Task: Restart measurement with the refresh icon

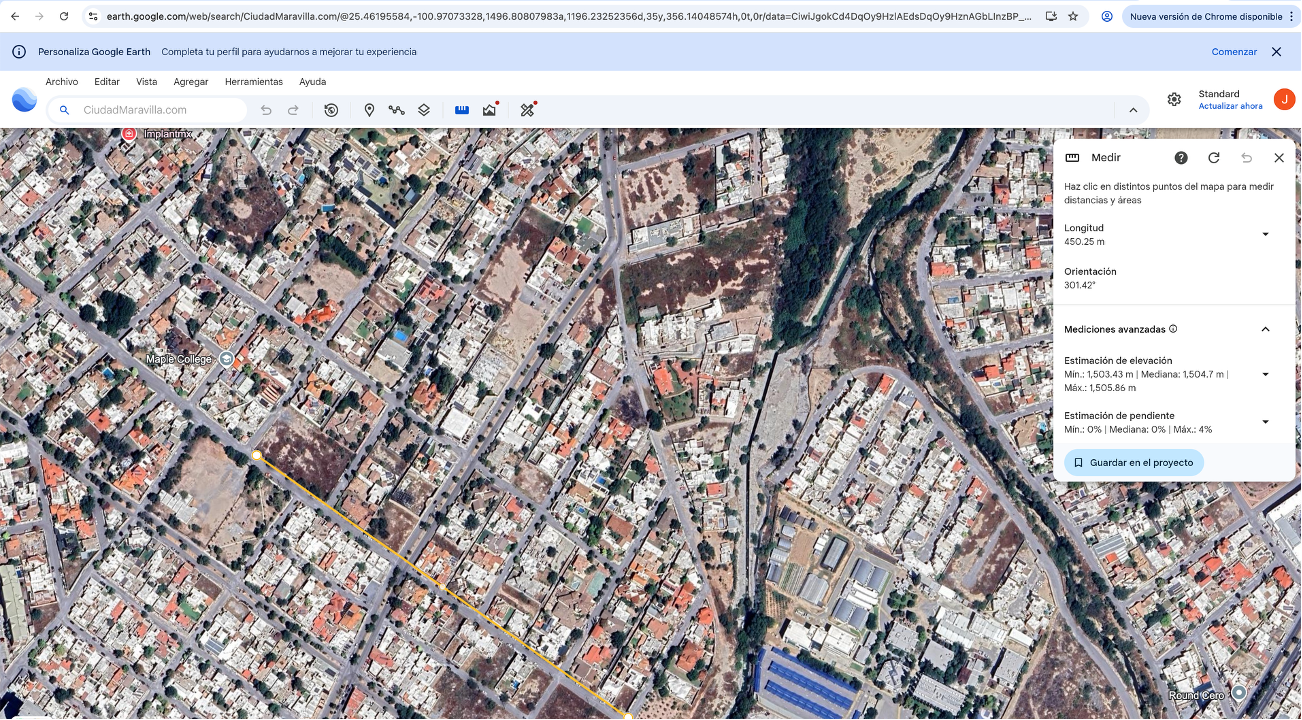Action: [1214, 158]
